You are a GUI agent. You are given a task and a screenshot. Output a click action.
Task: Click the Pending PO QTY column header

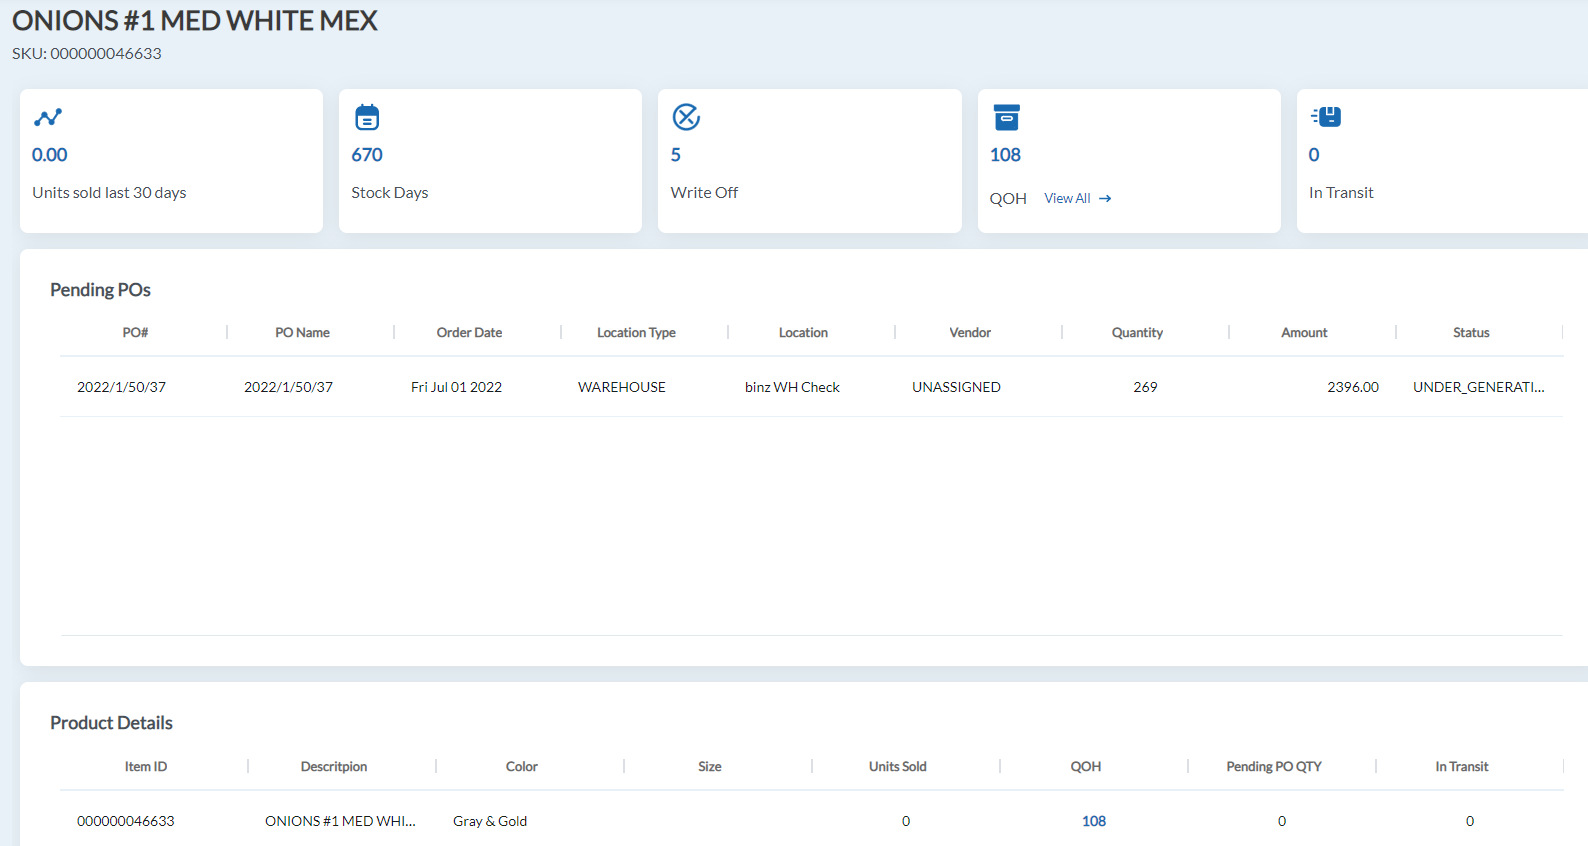(x=1274, y=767)
